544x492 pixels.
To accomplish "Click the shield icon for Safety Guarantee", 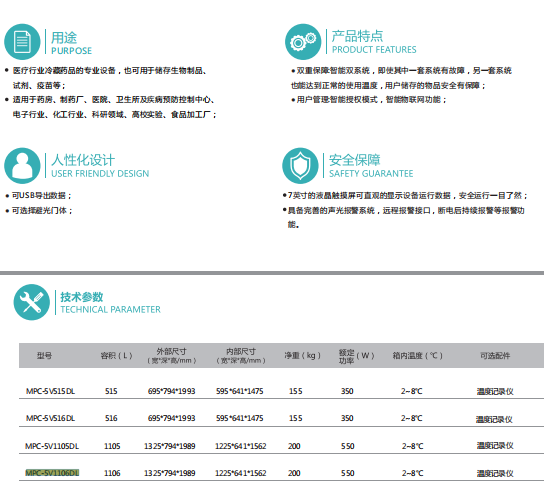I will 300,166.
